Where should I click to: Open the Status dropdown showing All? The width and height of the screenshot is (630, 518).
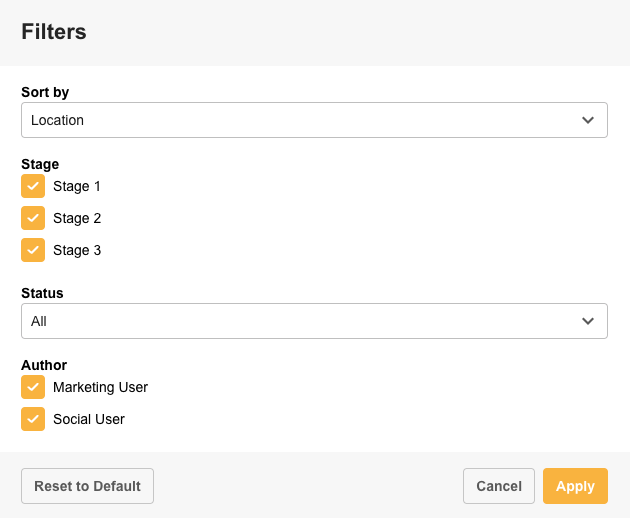pos(300,321)
